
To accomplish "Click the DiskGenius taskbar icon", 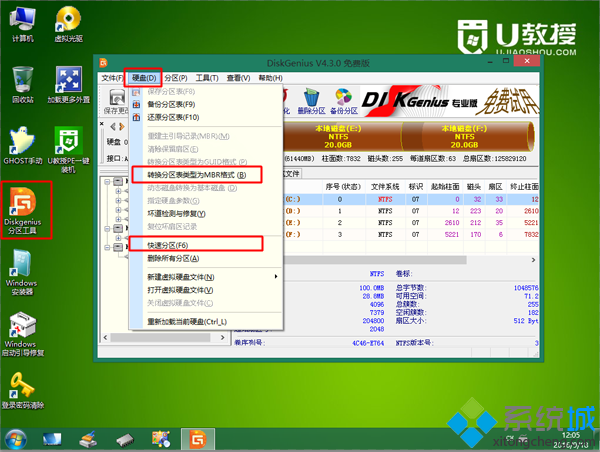I will click(197, 438).
